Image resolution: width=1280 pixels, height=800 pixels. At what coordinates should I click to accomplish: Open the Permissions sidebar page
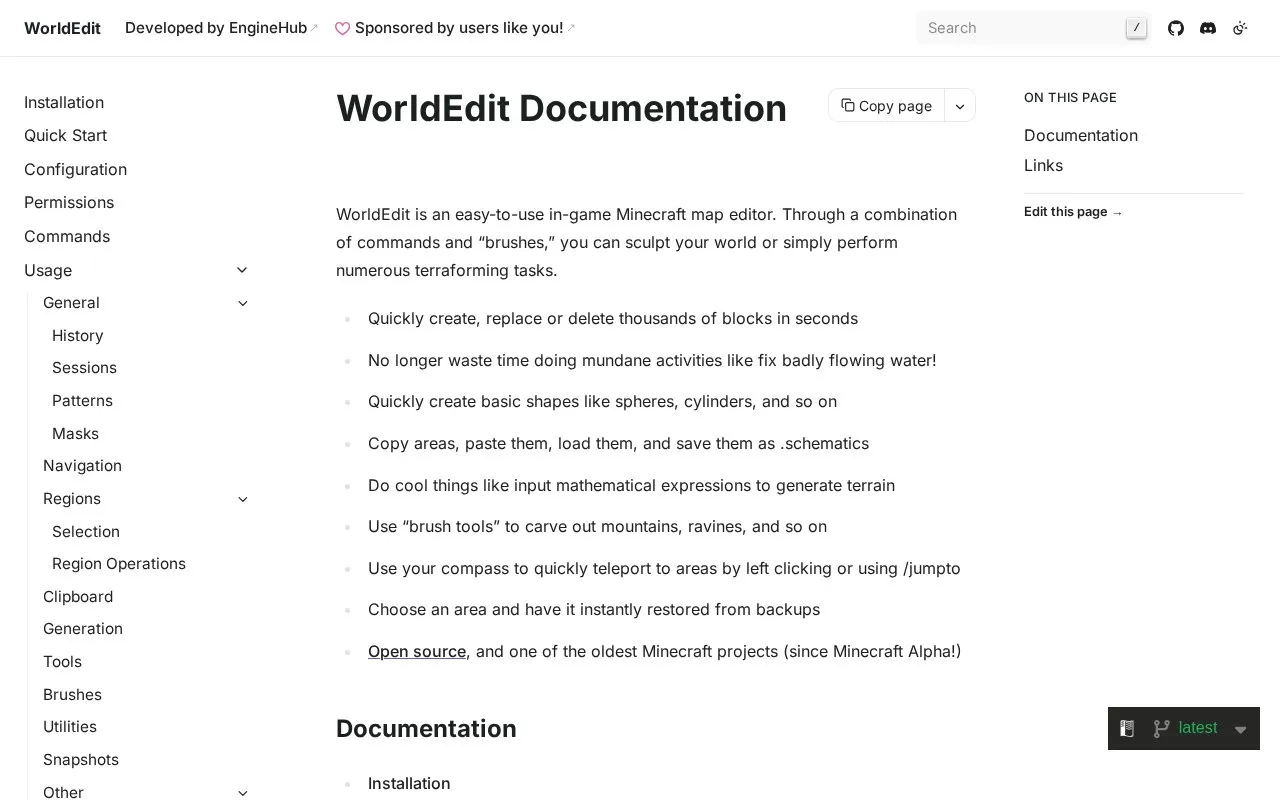(x=69, y=202)
